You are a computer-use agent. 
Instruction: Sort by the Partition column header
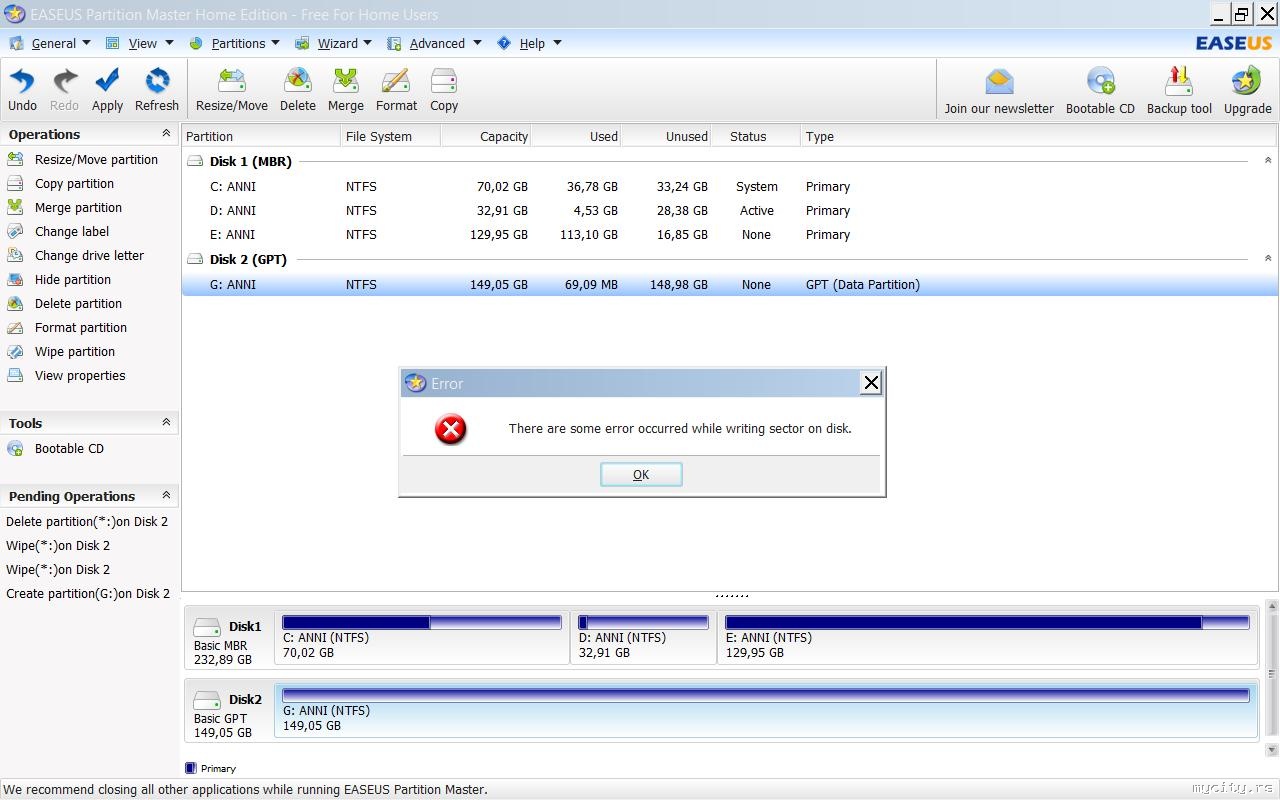pyautogui.click(x=261, y=137)
